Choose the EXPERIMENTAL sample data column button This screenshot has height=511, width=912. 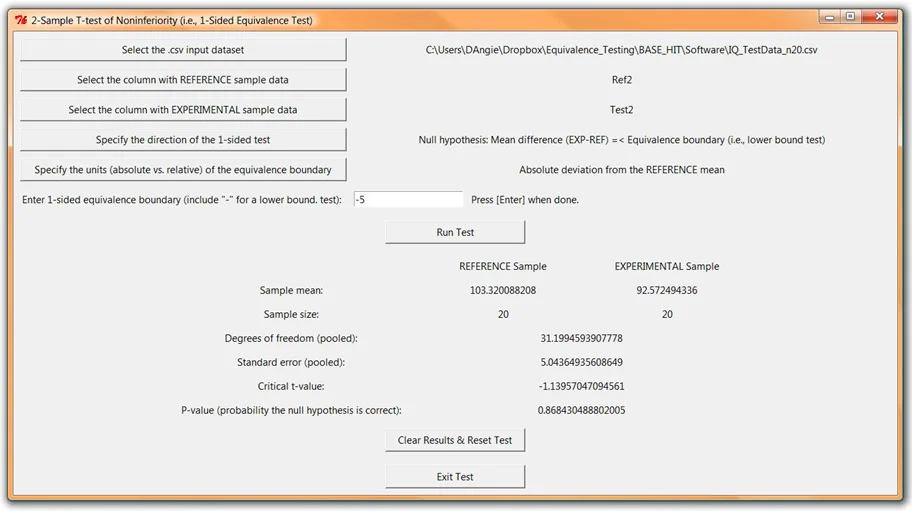tap(183, 110)
